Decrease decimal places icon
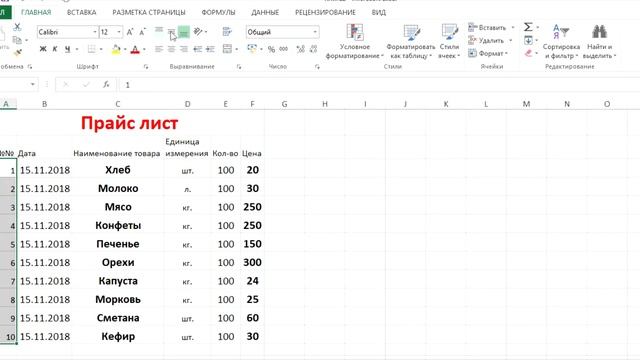640x360 pixels. click(x=313, y=49)
